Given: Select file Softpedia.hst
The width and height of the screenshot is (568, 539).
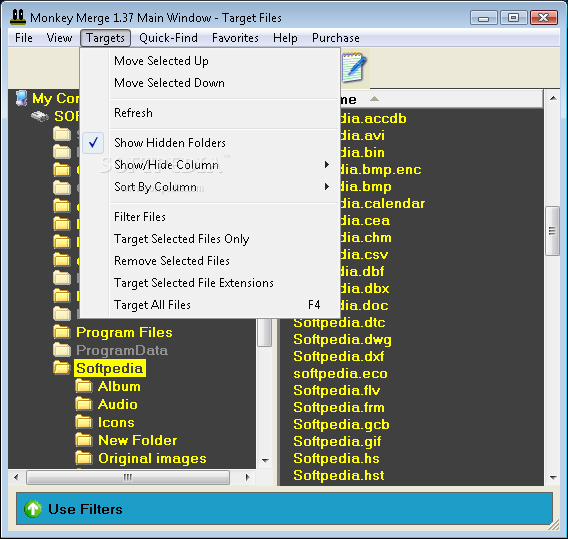Looking at the screenshot, I should click(x=339, y=476).
